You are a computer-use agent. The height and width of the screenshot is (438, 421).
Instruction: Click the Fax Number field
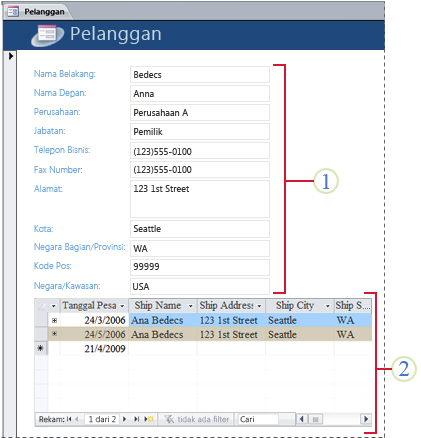tap(200, 169)
